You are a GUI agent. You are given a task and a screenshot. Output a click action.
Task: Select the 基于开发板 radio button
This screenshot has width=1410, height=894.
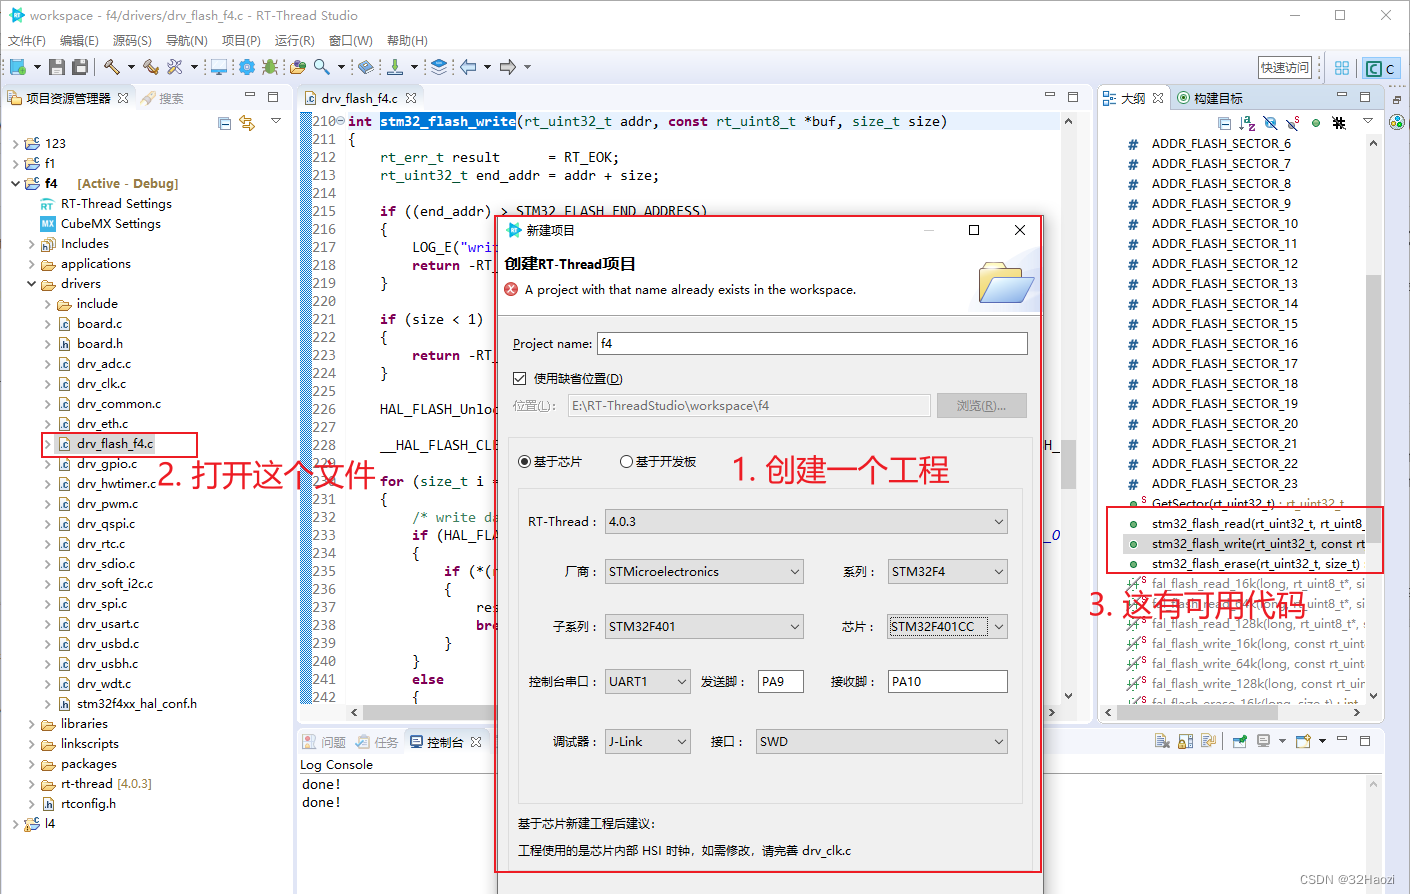[626, 461]
